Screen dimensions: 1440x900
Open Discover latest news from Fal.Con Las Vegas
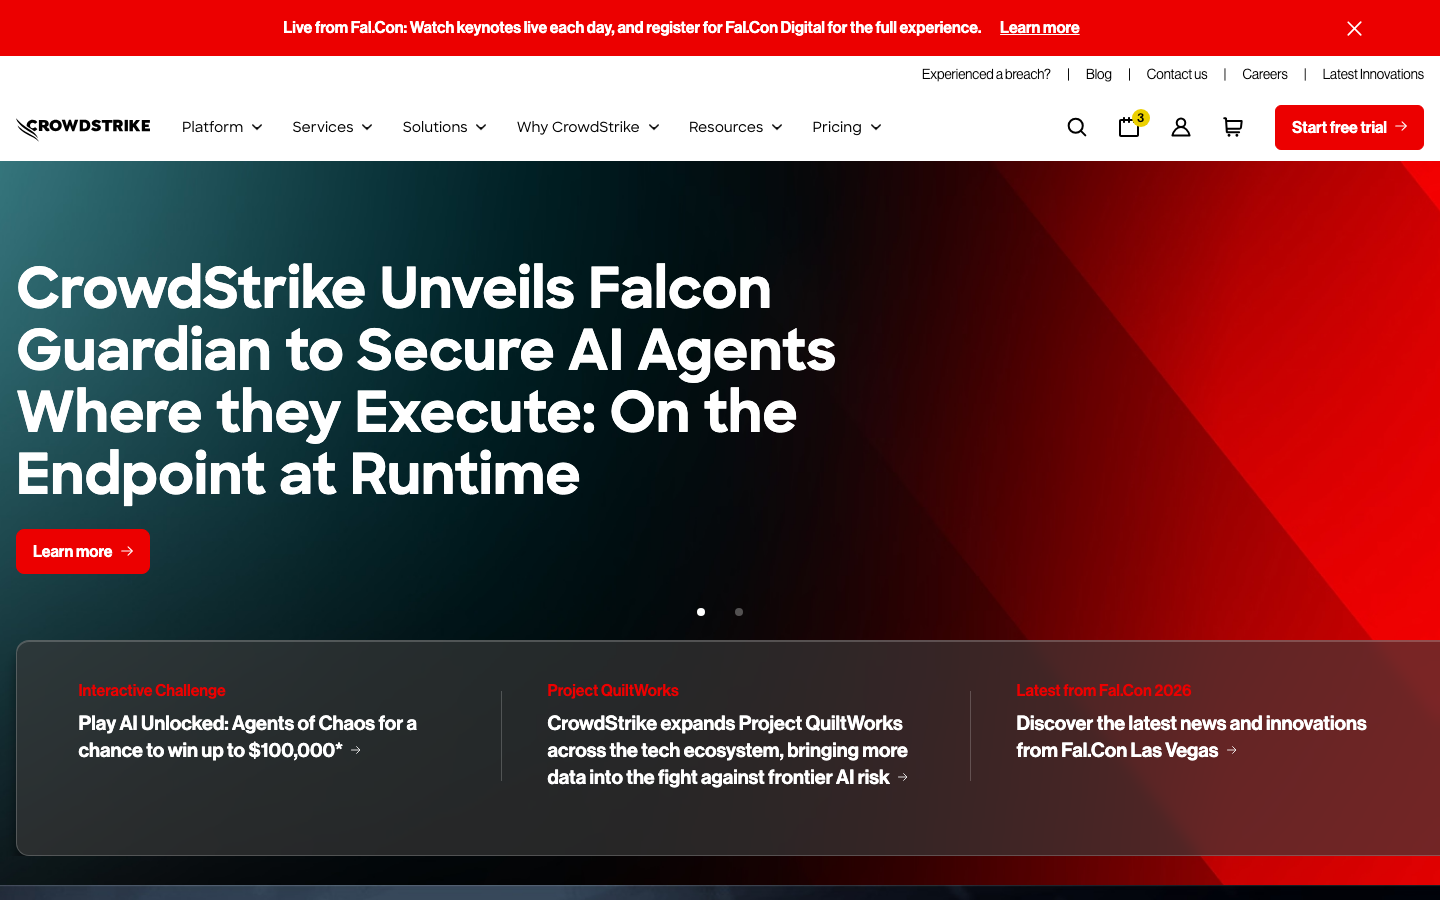[1191, 737]
